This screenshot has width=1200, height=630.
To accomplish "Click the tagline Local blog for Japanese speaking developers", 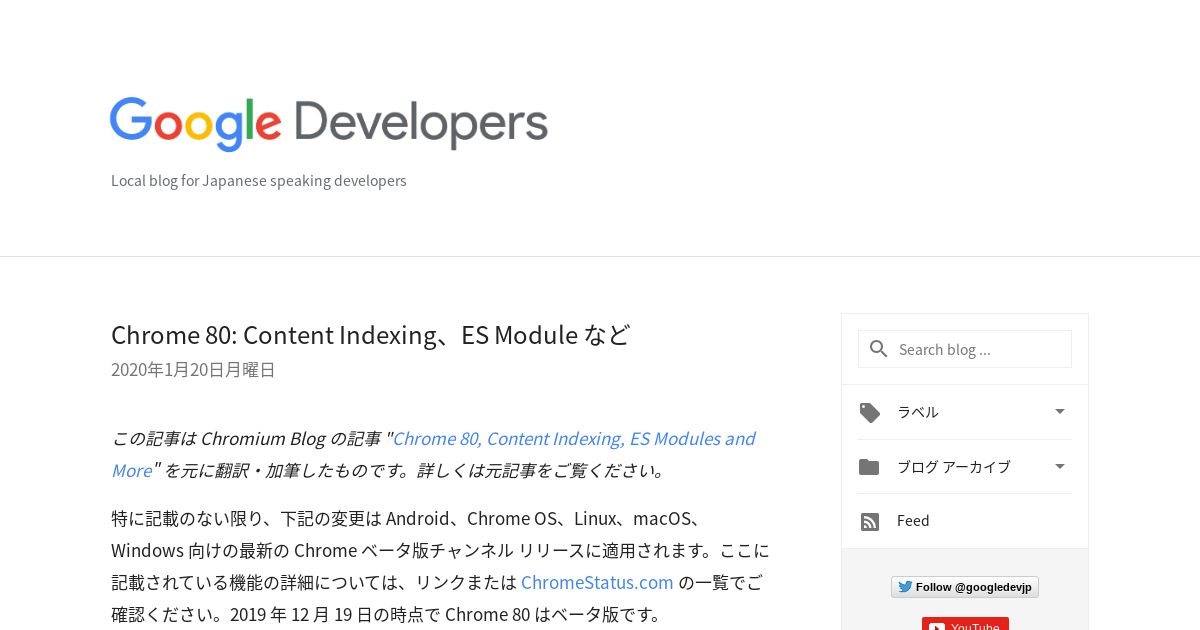I will pyautogui.click(x=259, y=181).
